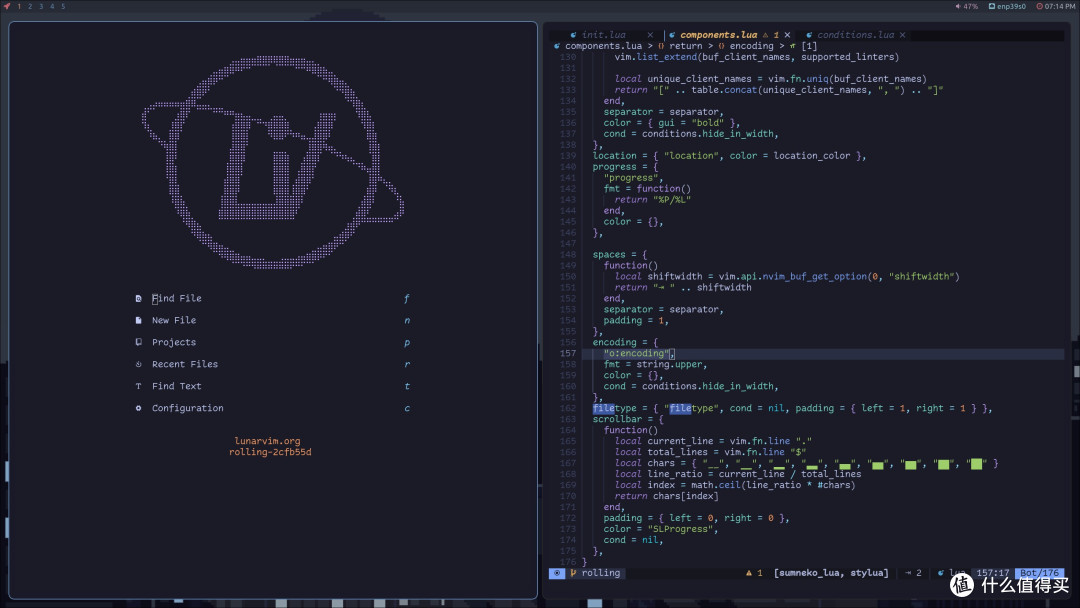Click '[sumneko_lua, stylua]' in statusline
This screenshot has width=1080, height=608.
[831, 573]
